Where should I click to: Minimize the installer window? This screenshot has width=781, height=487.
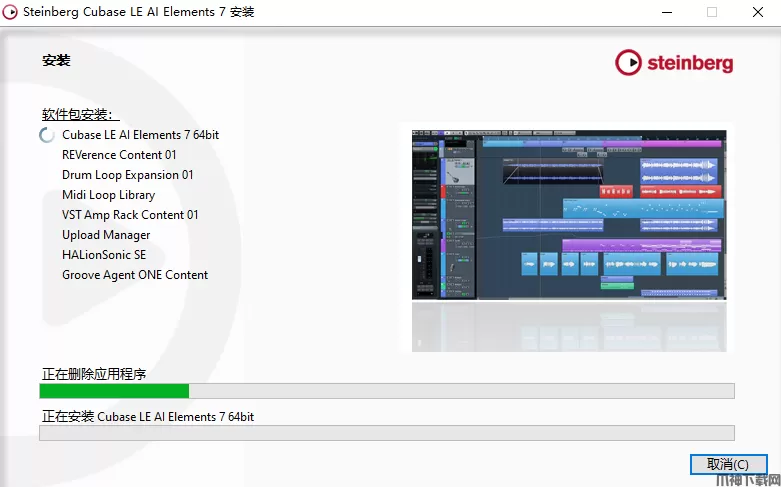tap(667, 12)
